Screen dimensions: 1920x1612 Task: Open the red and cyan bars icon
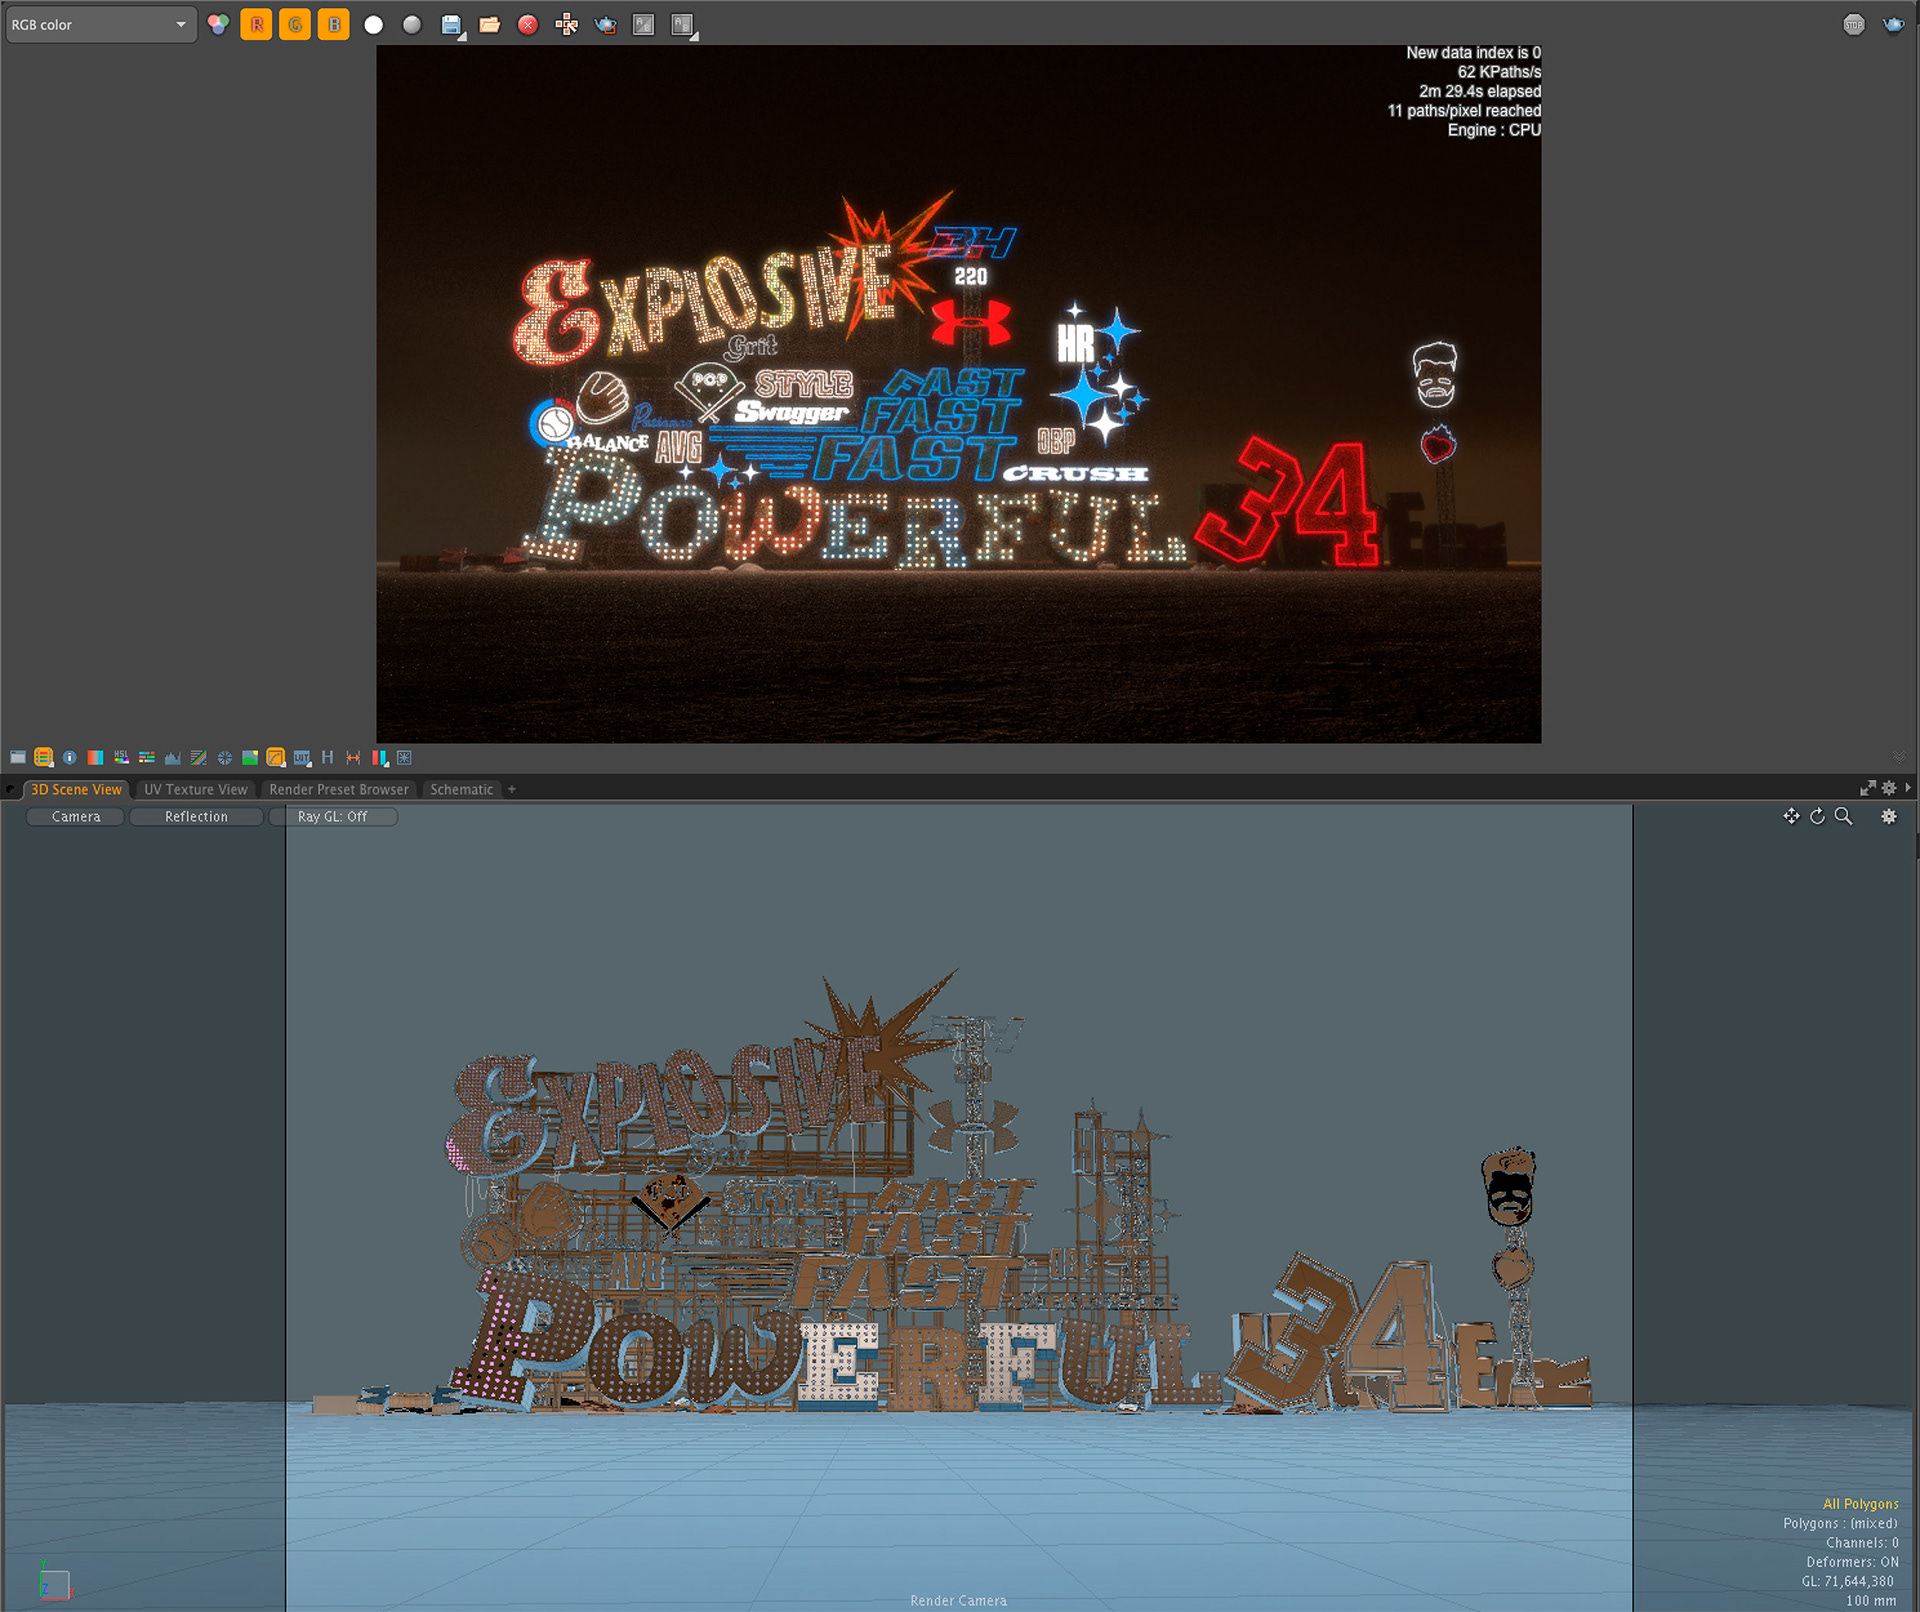379,758
